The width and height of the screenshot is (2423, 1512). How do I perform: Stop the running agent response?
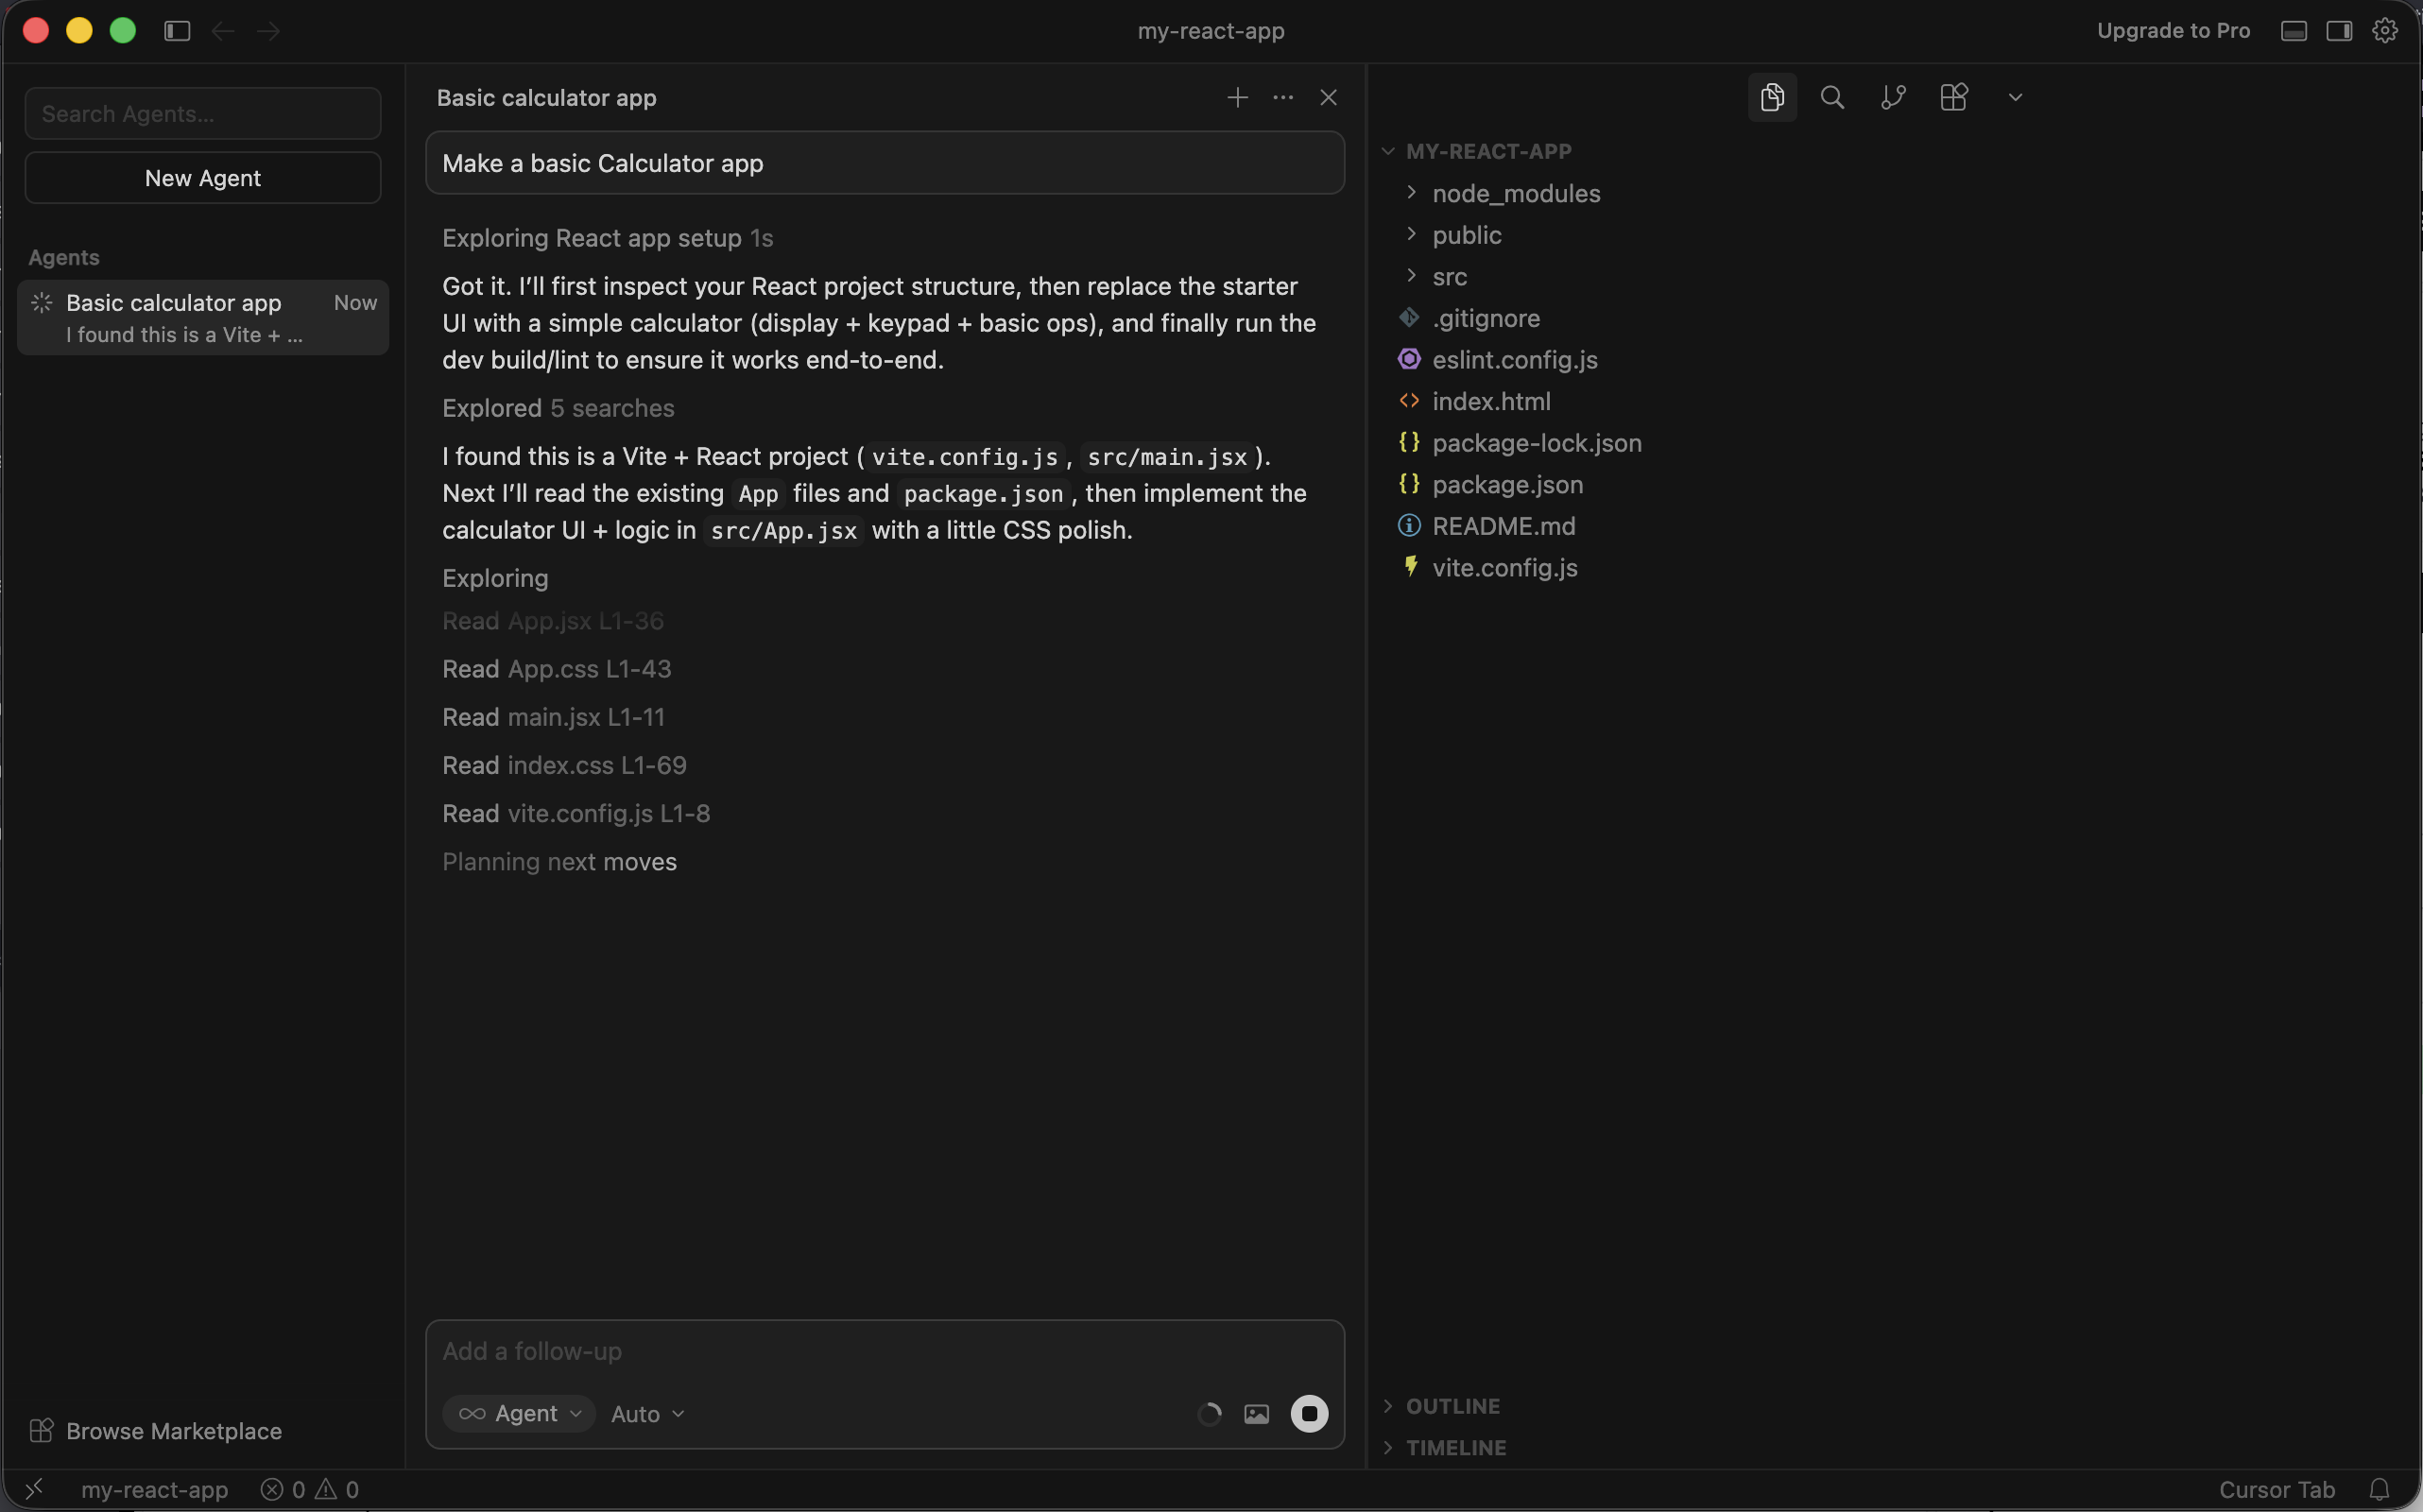point(1309,1413)
